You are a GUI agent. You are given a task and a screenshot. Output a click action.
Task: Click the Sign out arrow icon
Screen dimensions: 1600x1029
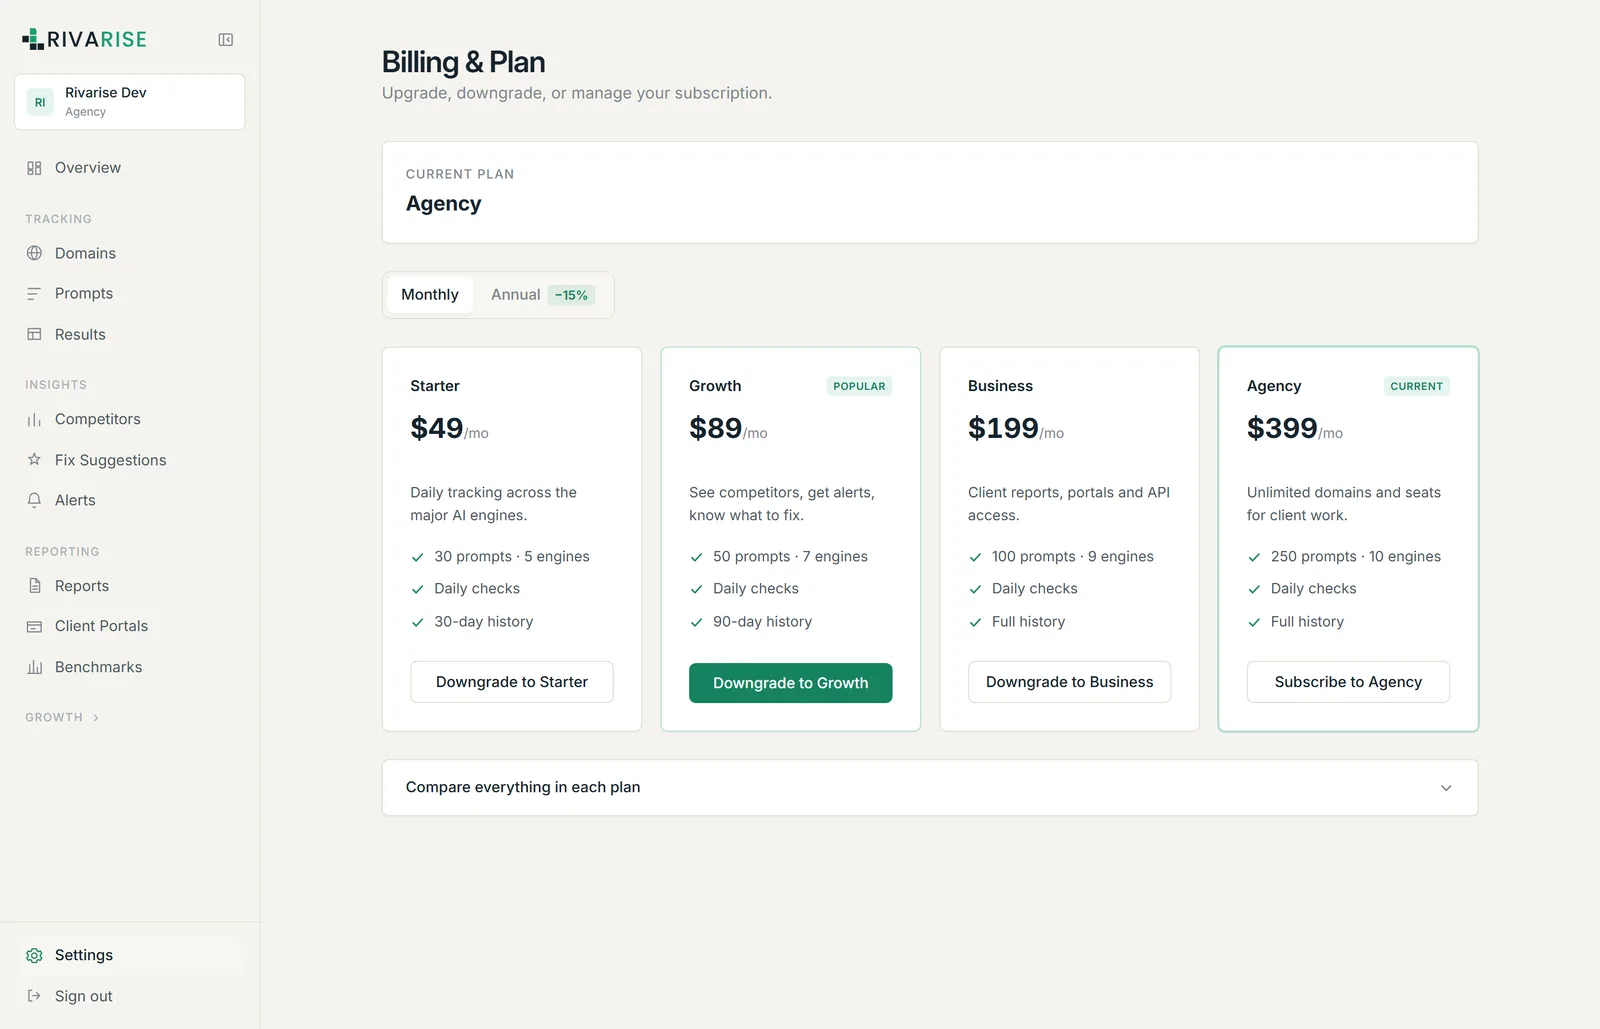pyautogui.click(x=34, y=996)
